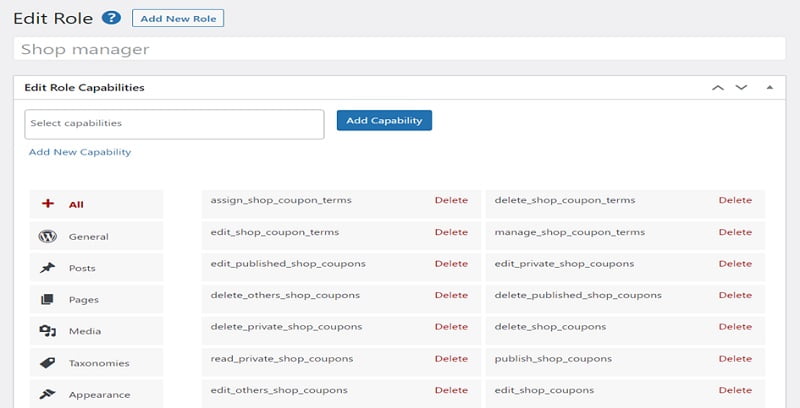Image resolution: width=800 pixels, height=408 pixels.
Task: Select the edit_others_shop_coupons text
Action: pos(279,390)
